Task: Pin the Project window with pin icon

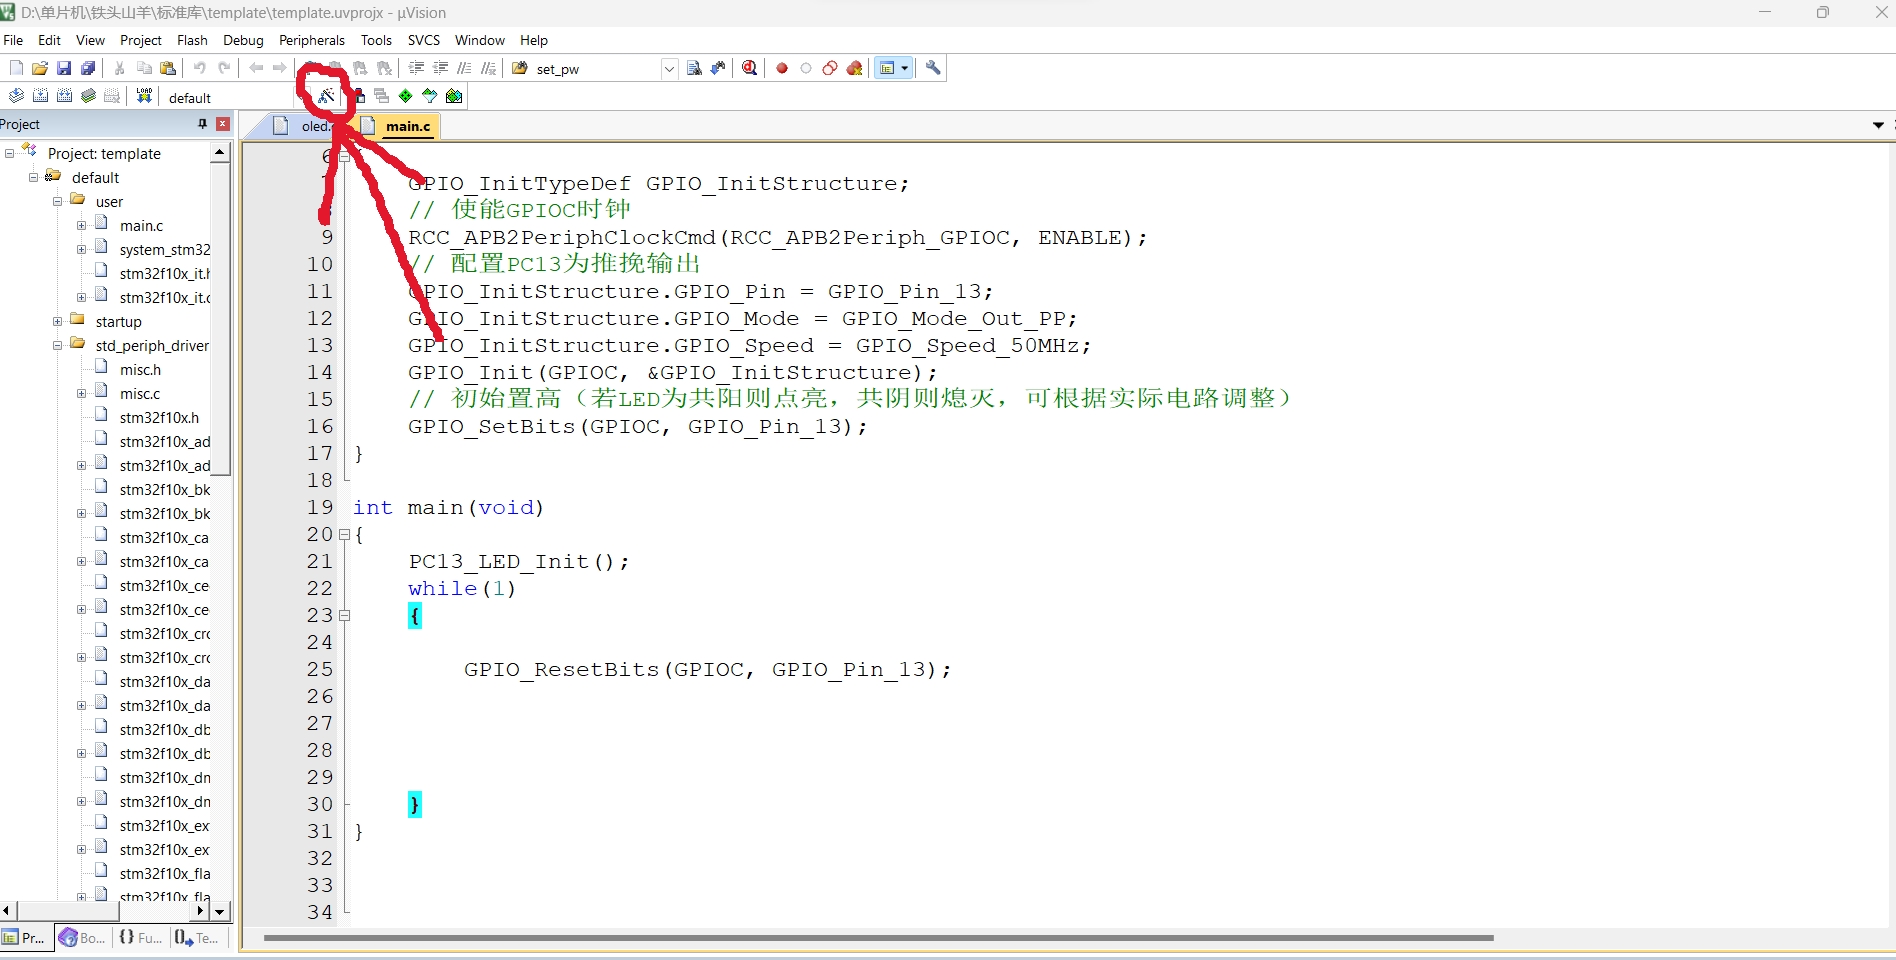Action: click(x=201, y=123)
